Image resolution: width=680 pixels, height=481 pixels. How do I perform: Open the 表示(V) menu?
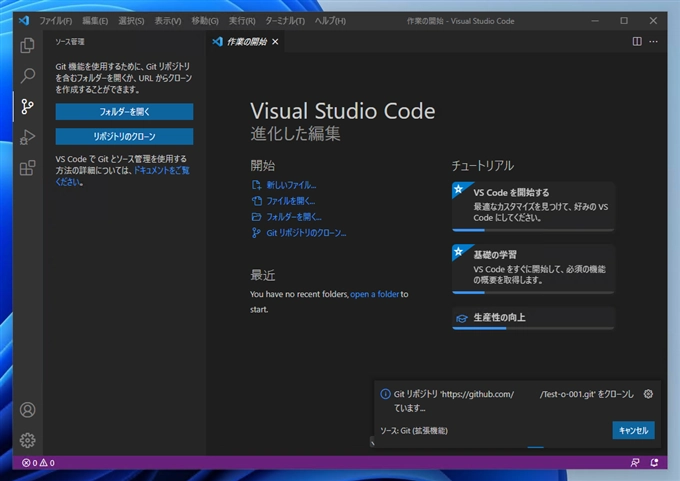point(168,21)
